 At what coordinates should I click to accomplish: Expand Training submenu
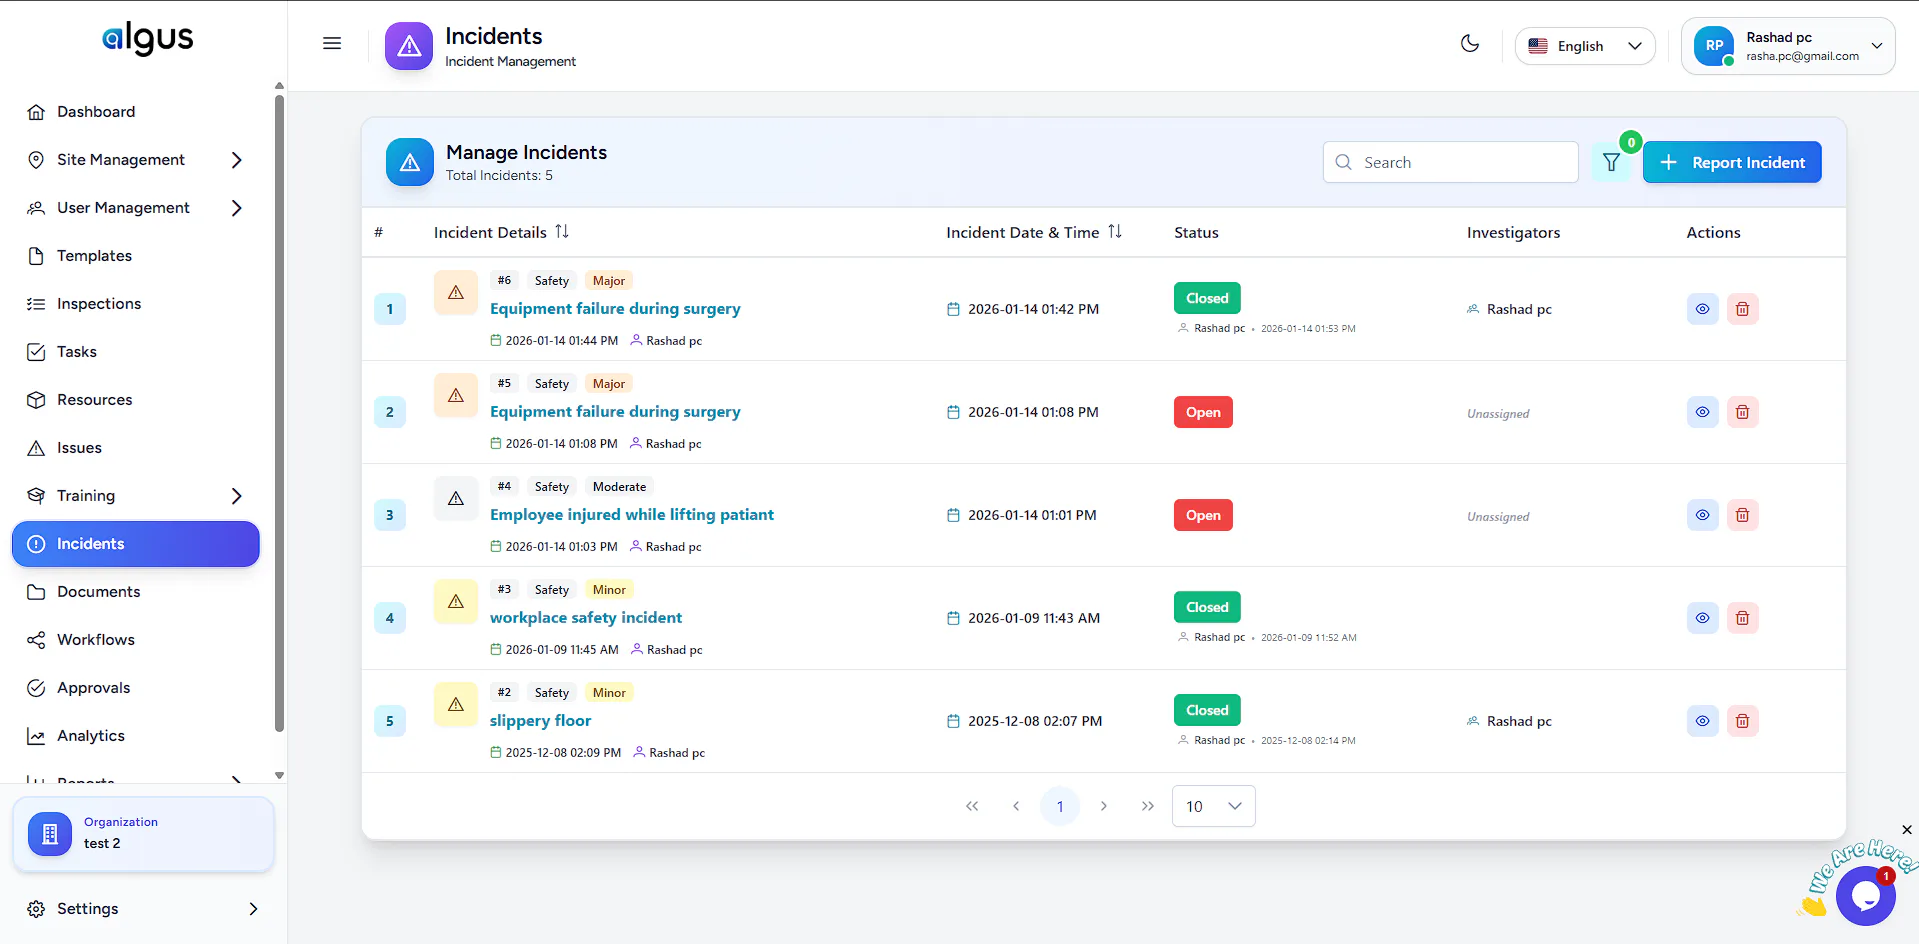pos(237,496)
